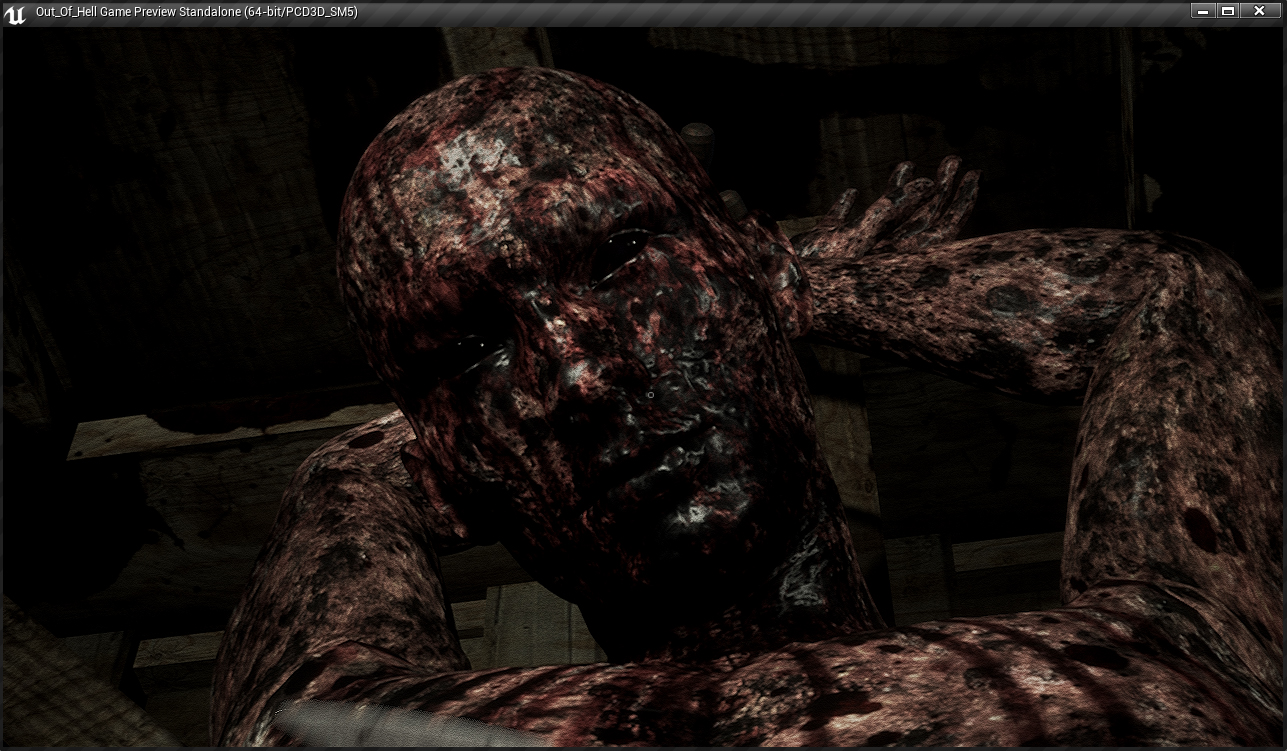The width and height of the screenshot is (1287, 751).
Task: Click the creature's forearm in the foreground
Action: tap(800, 690)
